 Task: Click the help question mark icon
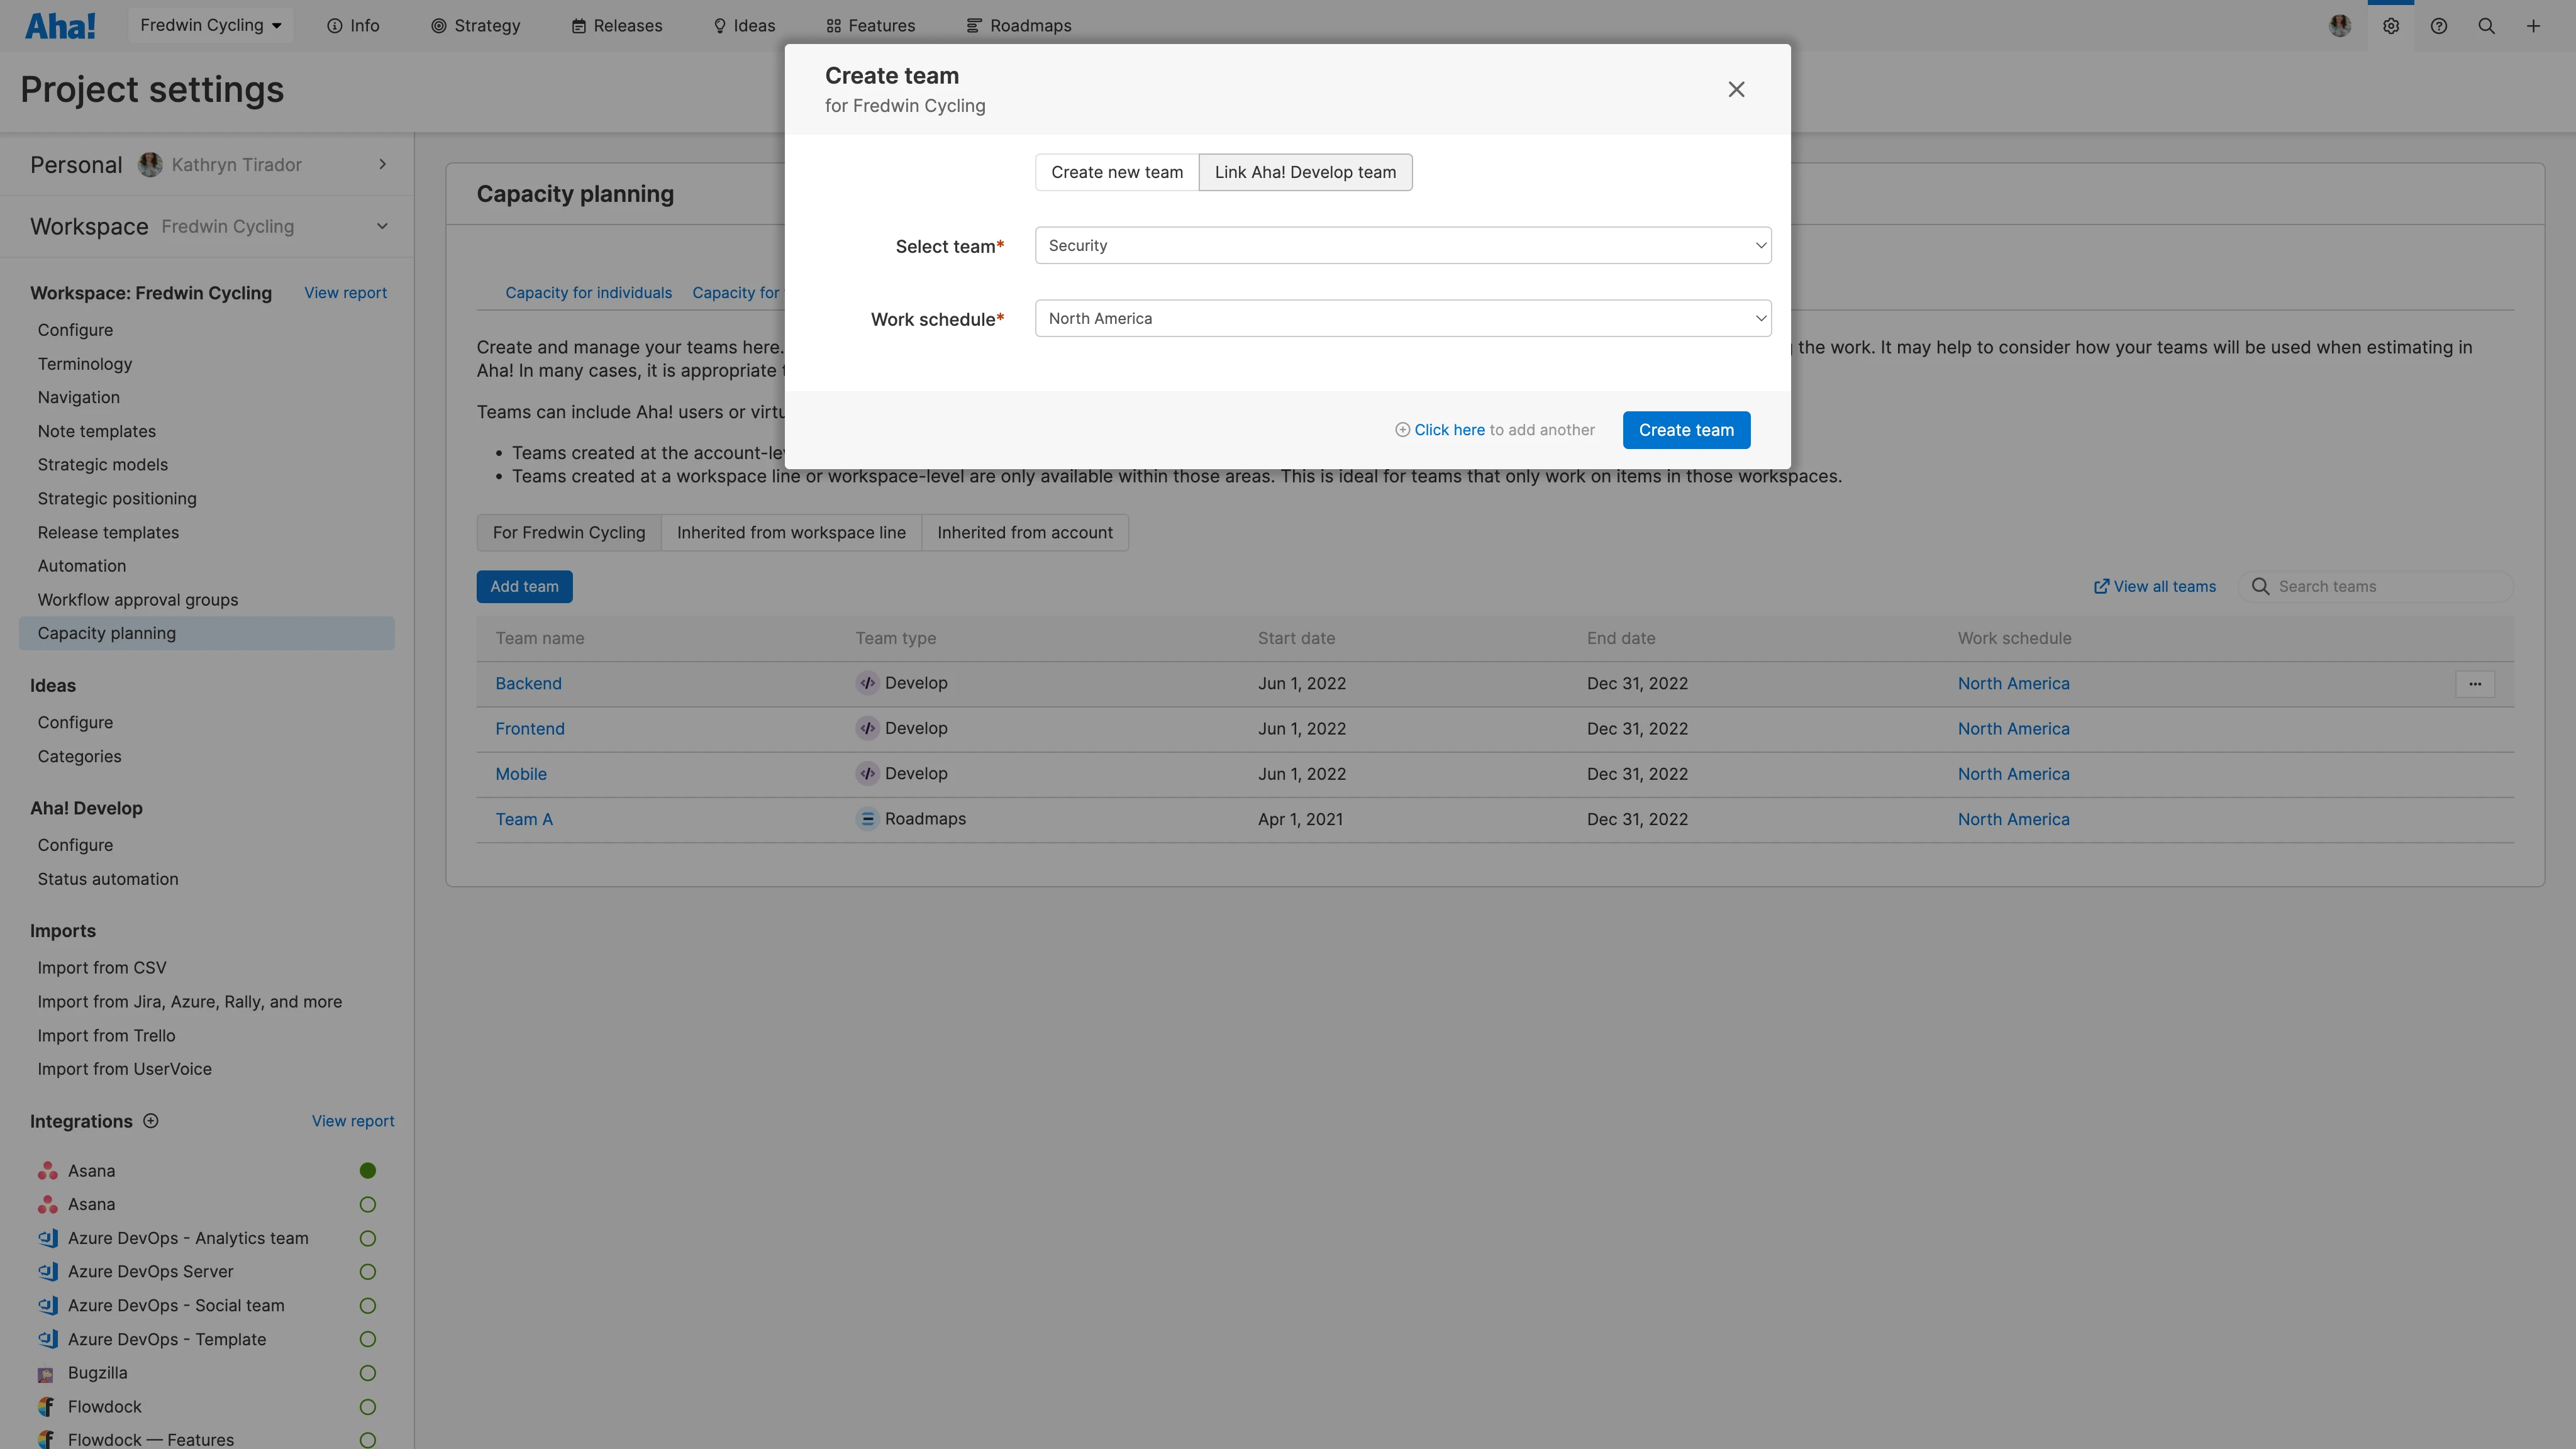pos(2438,26)
